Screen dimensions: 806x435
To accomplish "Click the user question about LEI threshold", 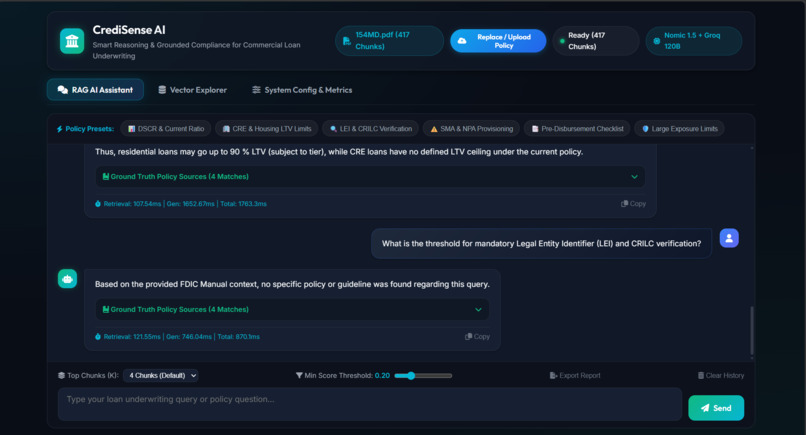I will [541, 244].
